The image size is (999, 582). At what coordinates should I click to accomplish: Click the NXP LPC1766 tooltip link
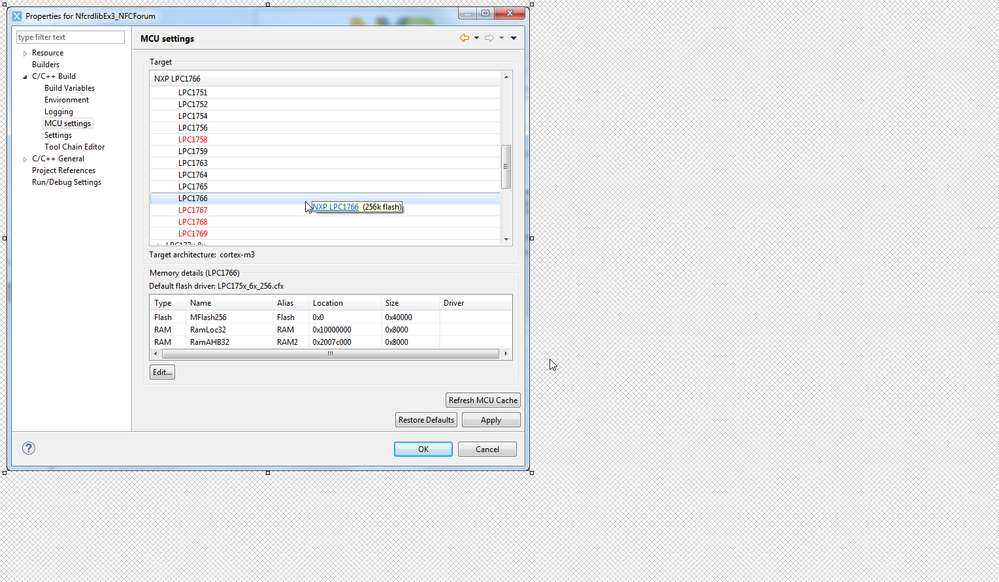click(335, 207)
